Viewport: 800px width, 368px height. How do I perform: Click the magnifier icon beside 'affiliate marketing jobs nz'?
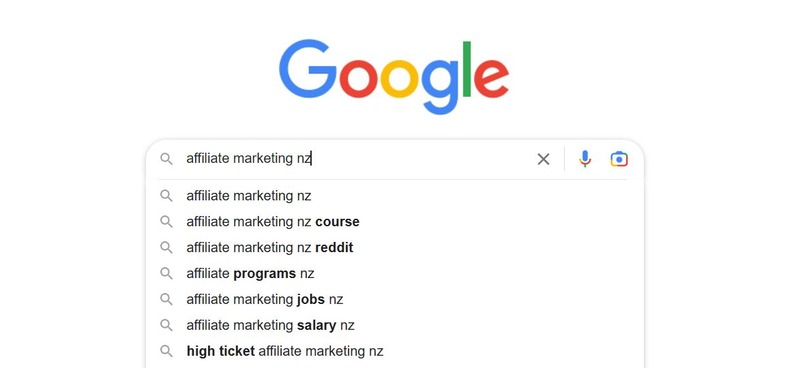point(166,299)
